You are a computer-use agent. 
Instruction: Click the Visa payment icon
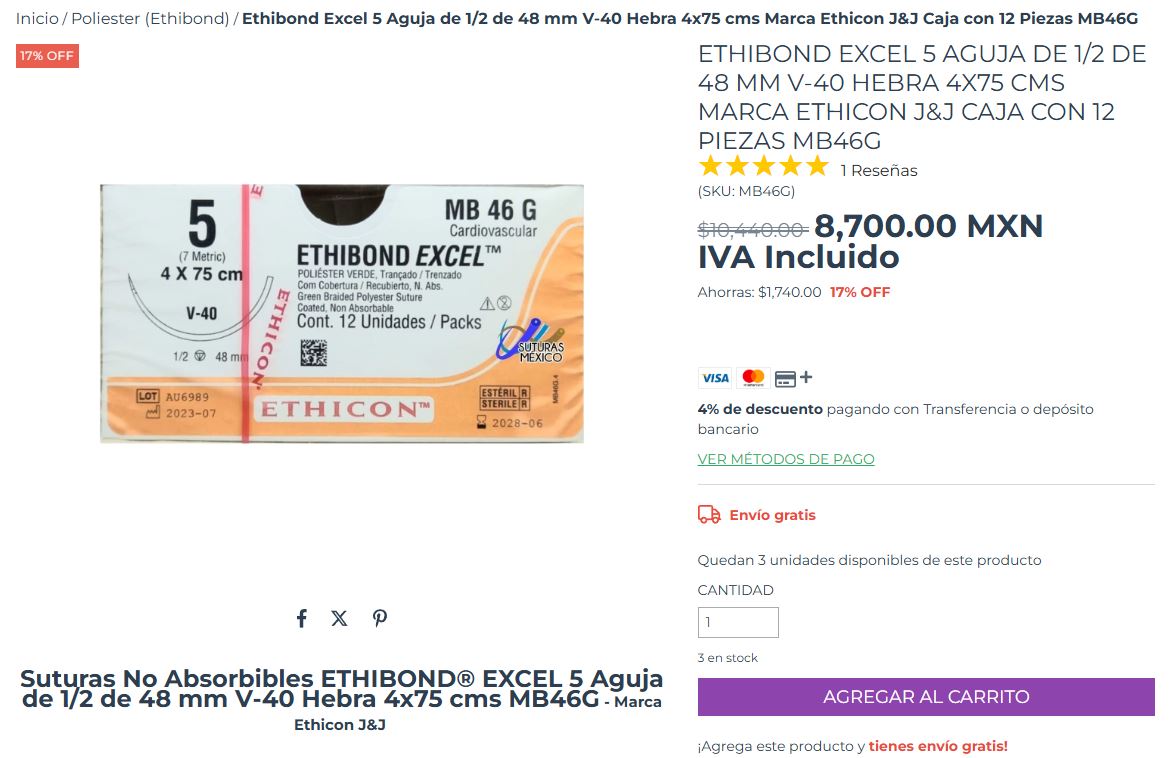(715, 378)
